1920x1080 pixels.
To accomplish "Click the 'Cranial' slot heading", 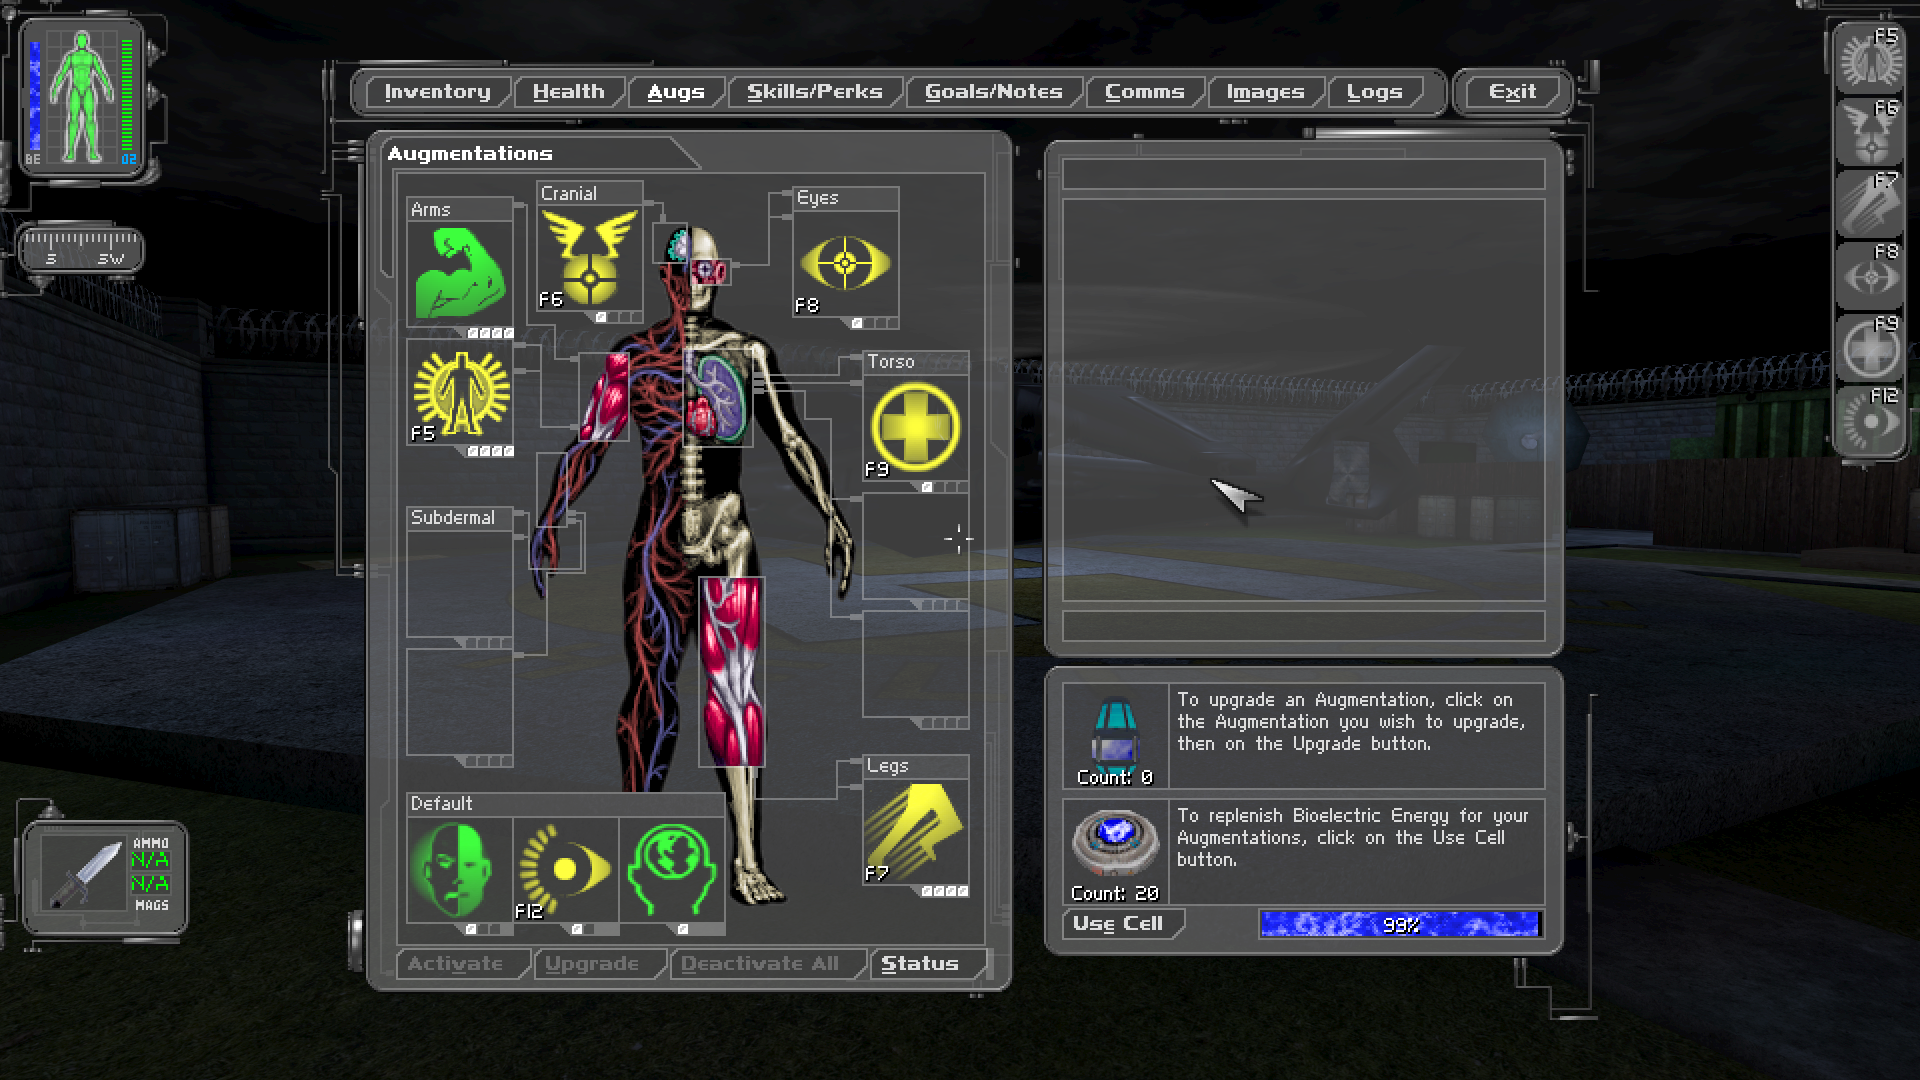I will click(x=568, y=194).
